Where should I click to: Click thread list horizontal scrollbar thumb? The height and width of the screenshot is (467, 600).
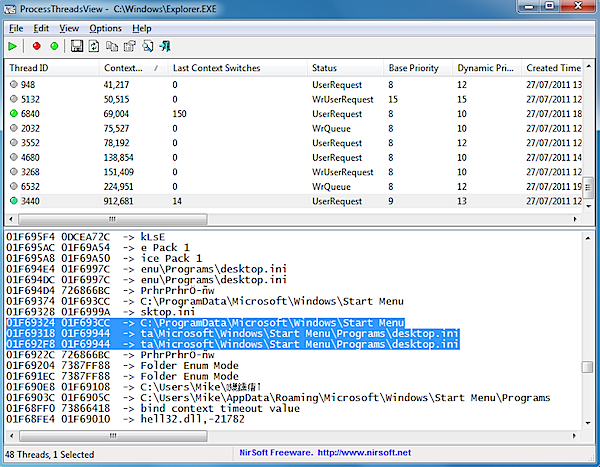pyautogui.click(x=113, y=219)
